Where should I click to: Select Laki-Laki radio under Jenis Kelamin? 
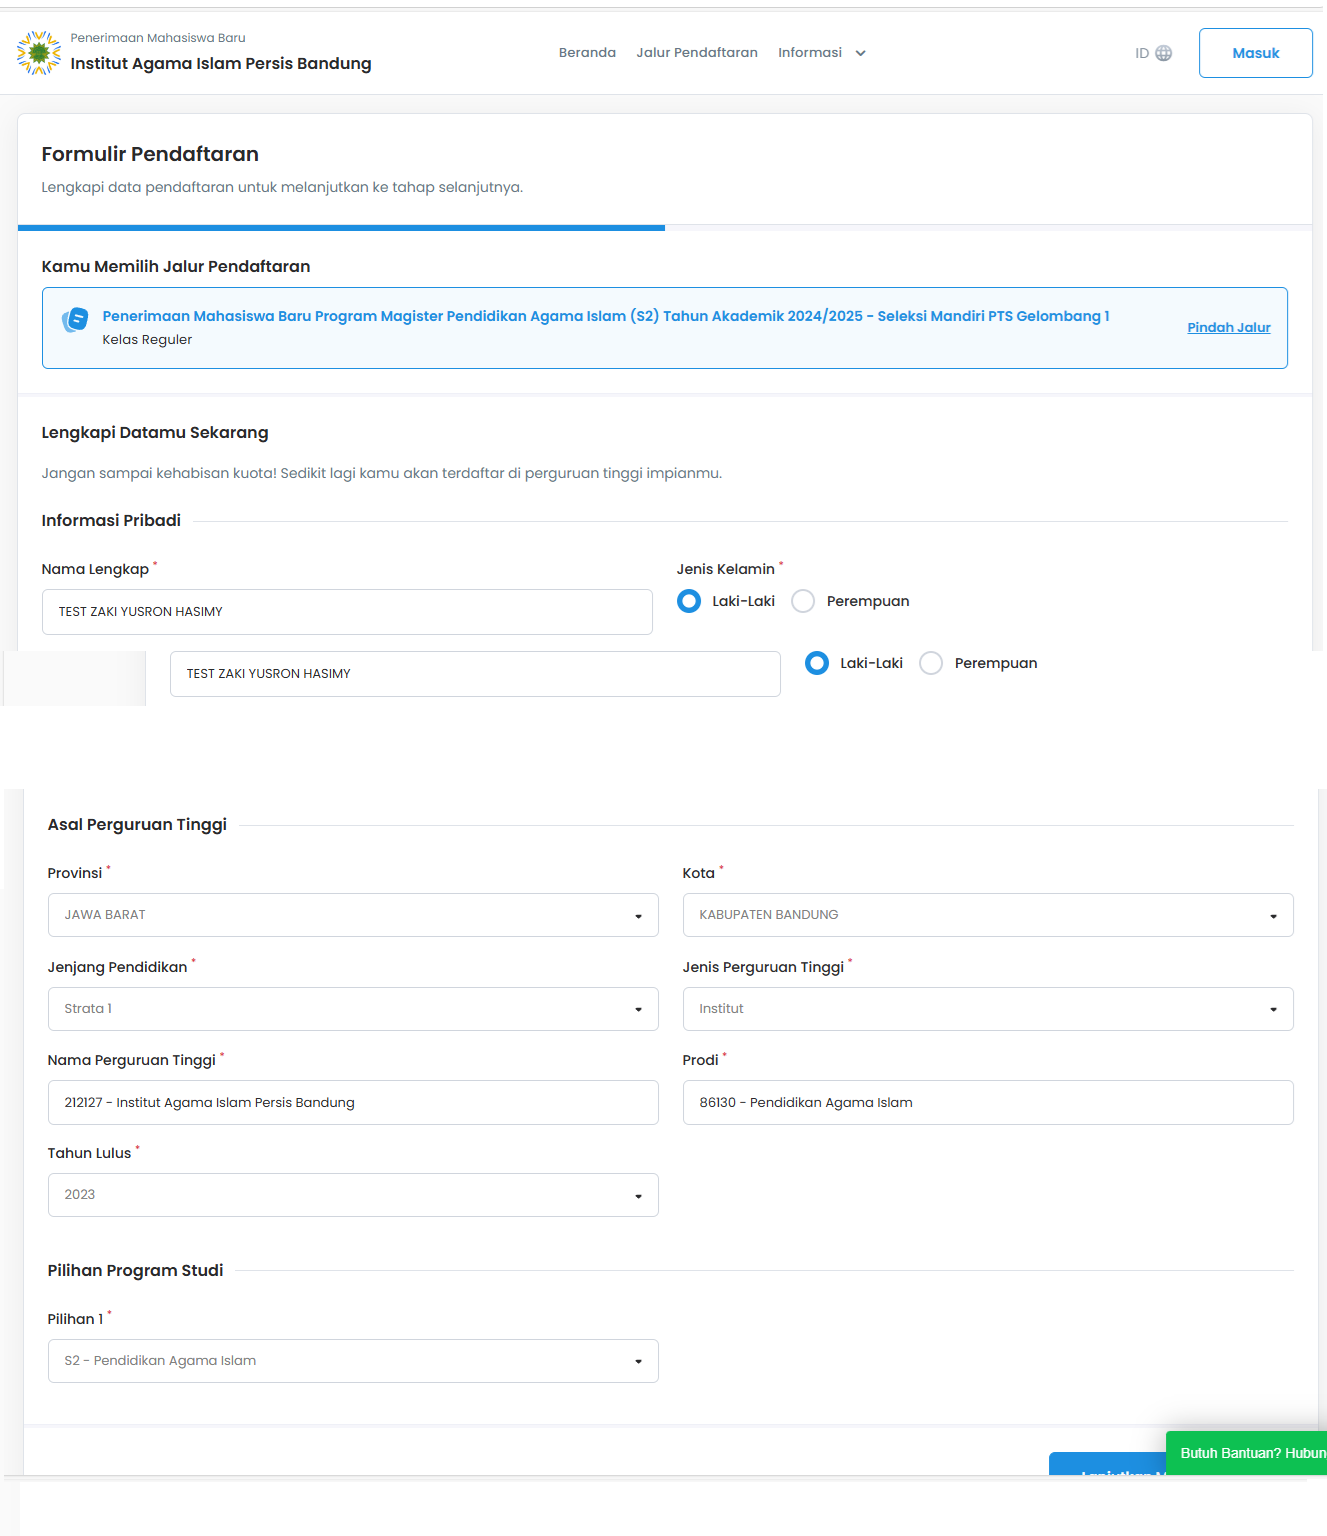[x=689, y=601]
